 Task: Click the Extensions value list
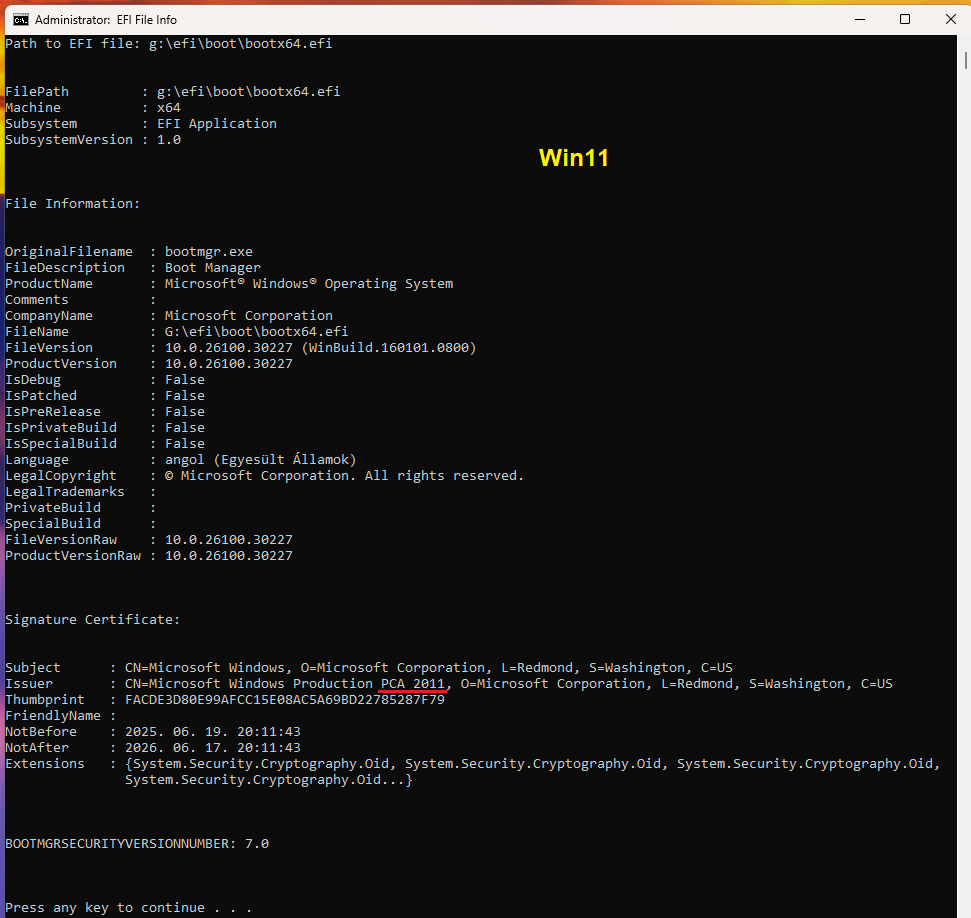tap(533, 772)
